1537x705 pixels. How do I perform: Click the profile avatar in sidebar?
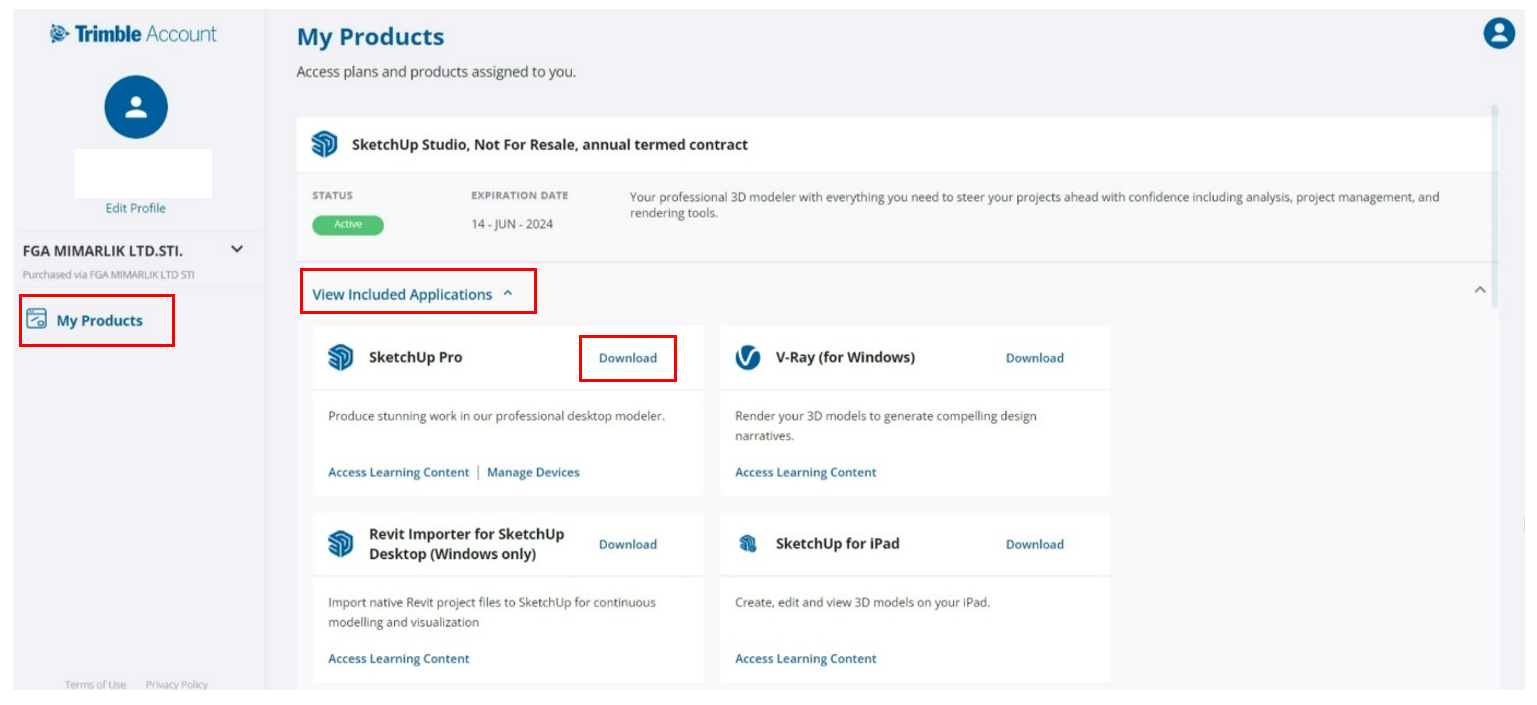point(136,107)
